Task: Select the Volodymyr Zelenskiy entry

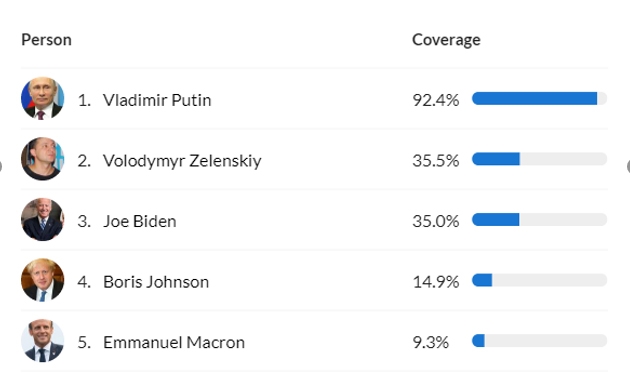Action: coord(182,161)
